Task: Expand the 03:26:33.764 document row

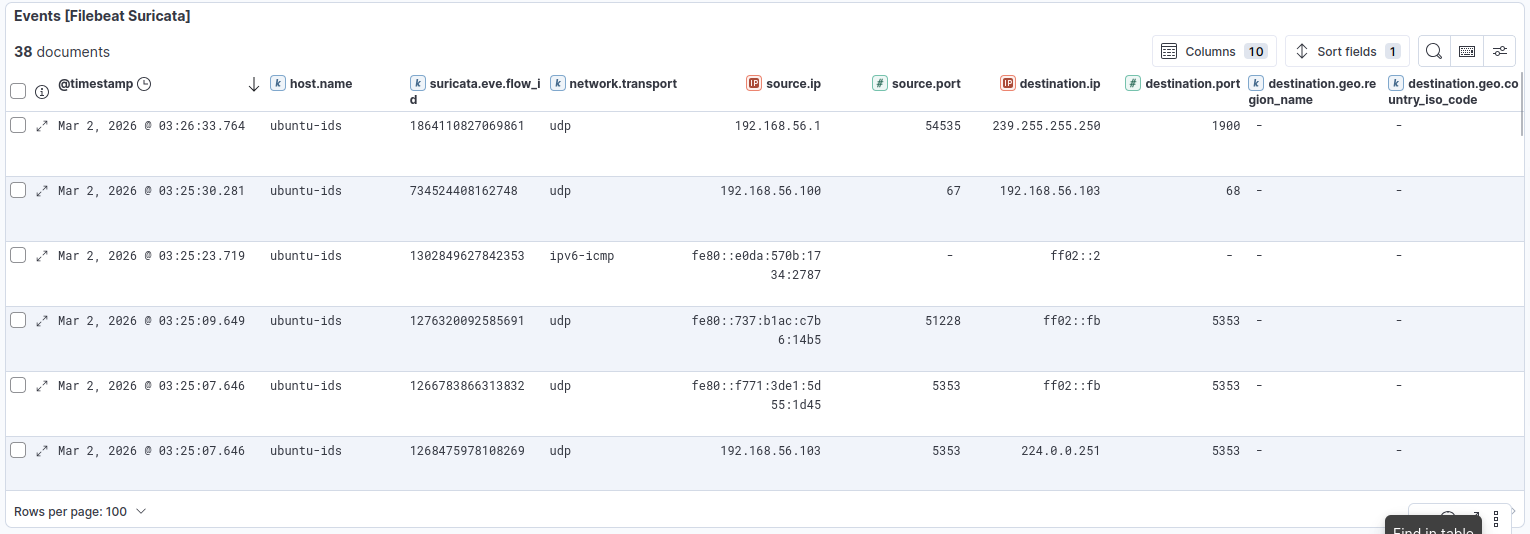Action: 42,126
